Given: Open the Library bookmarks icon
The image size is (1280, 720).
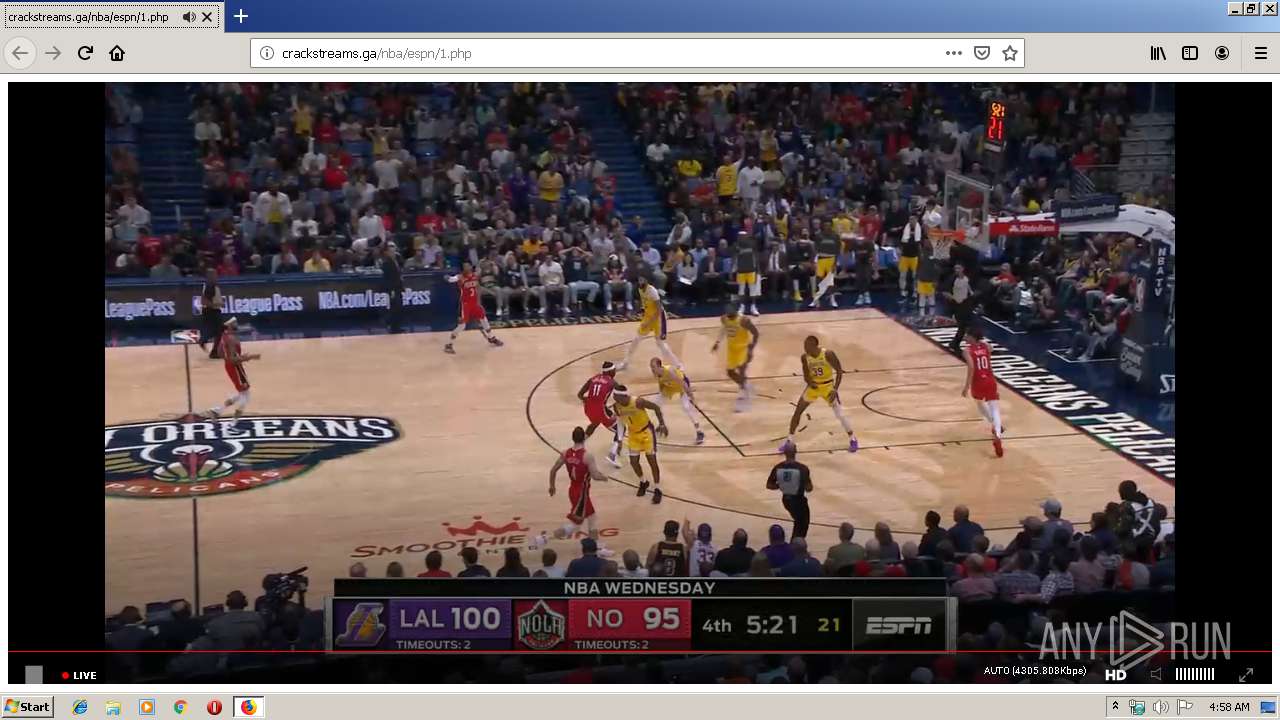Looking at the screenshot, I should [x=1158, y=53].
